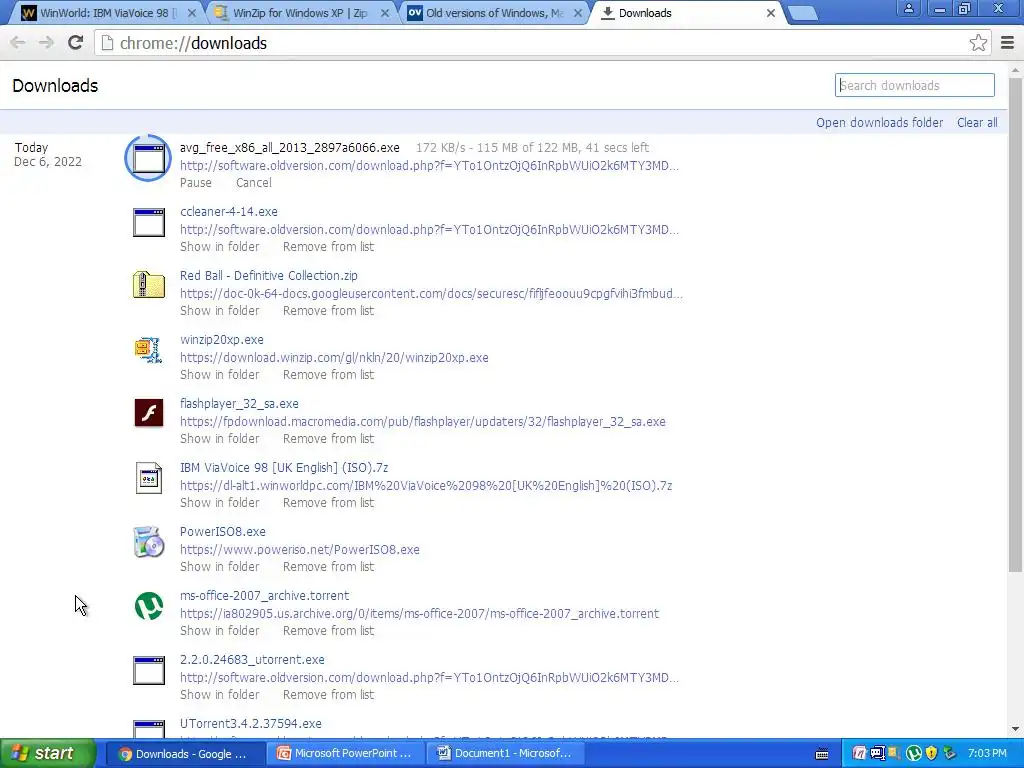Click the IBM ViaVoice 7z file icon
The image size is (1024, 768).
(149, 477)
